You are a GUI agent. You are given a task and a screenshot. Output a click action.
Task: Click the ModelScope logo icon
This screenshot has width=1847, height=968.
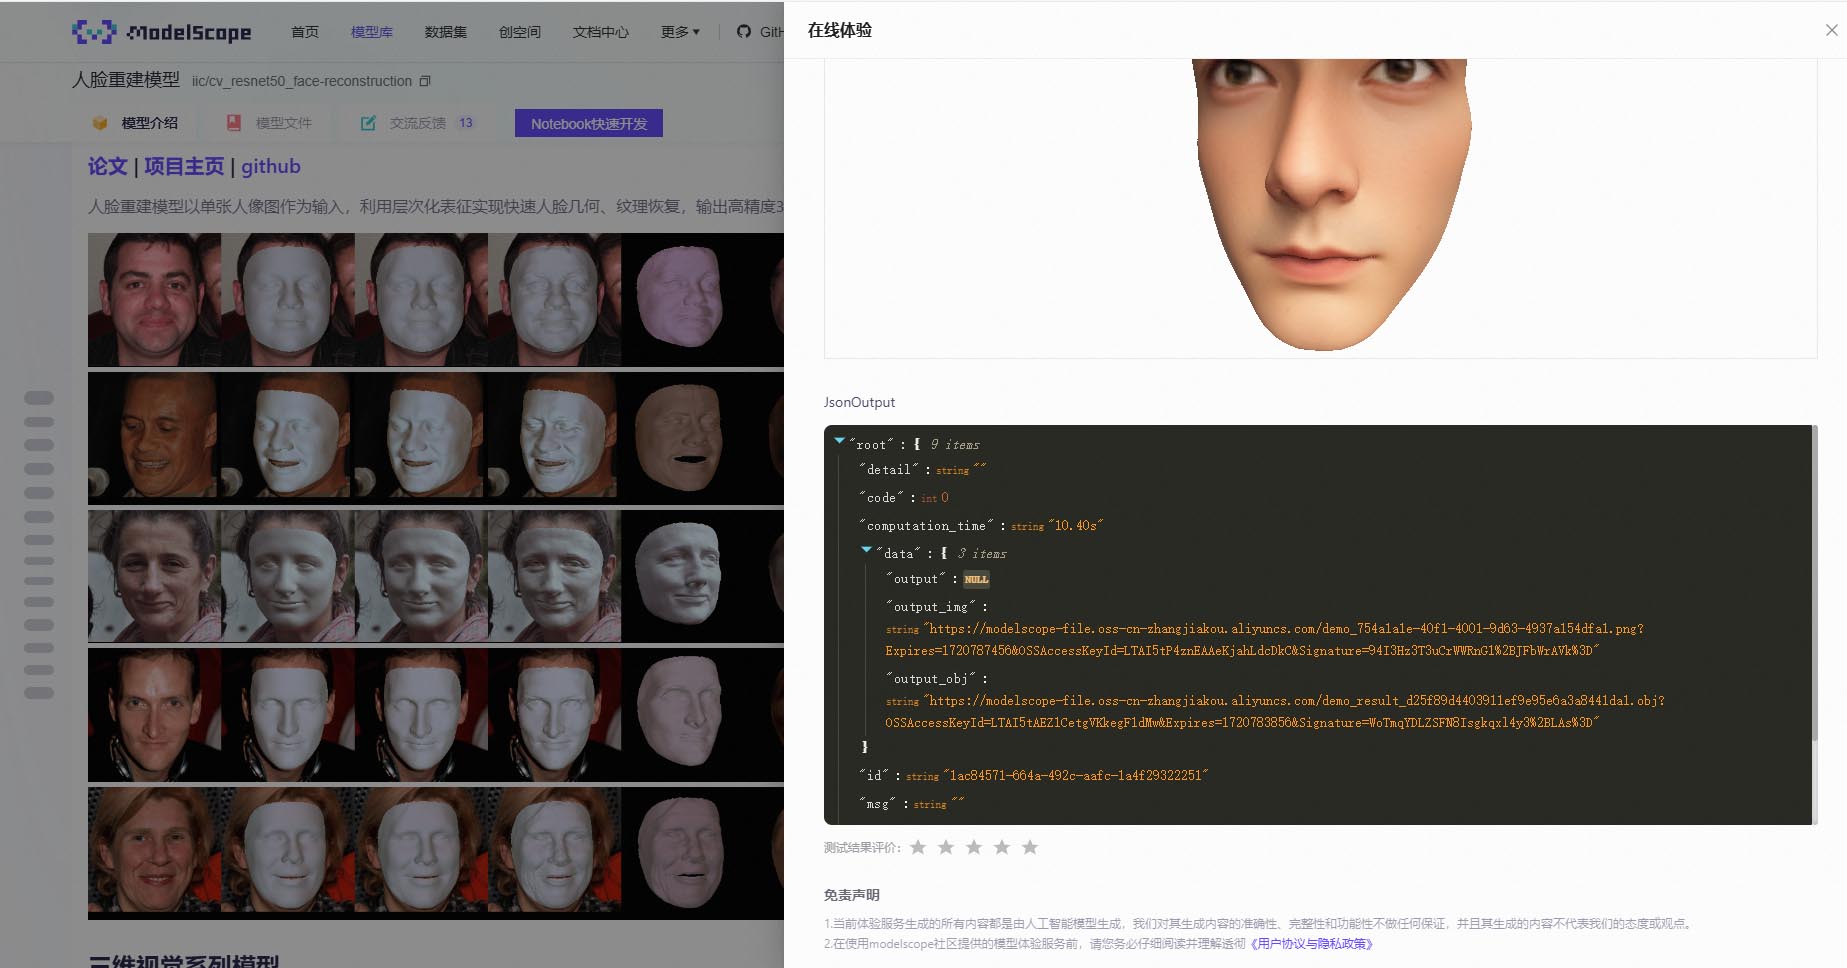(94, 32)
